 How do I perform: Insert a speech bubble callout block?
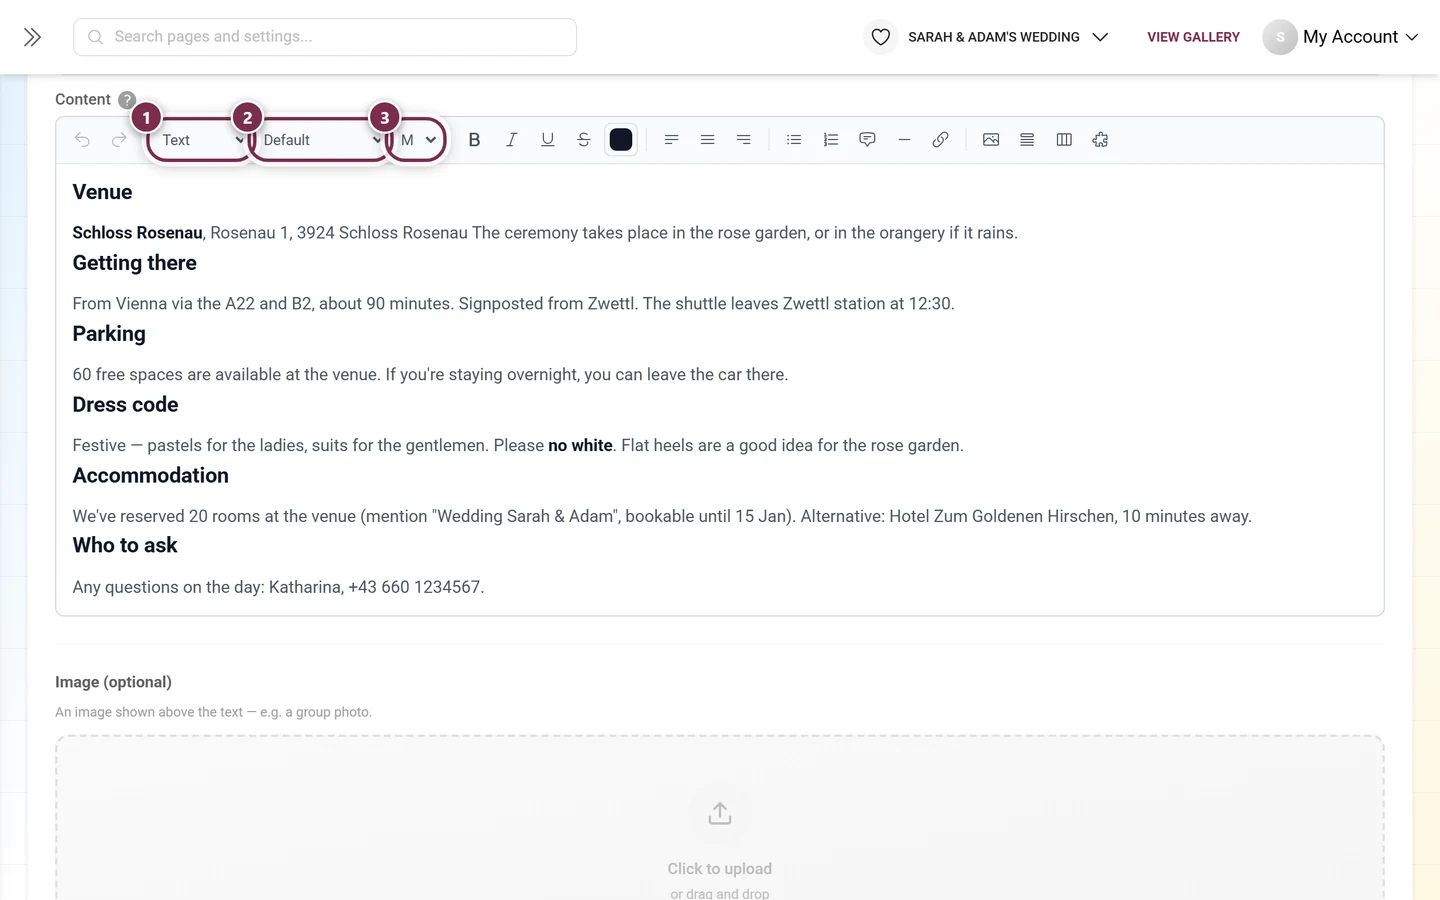[x=867, y=140]
